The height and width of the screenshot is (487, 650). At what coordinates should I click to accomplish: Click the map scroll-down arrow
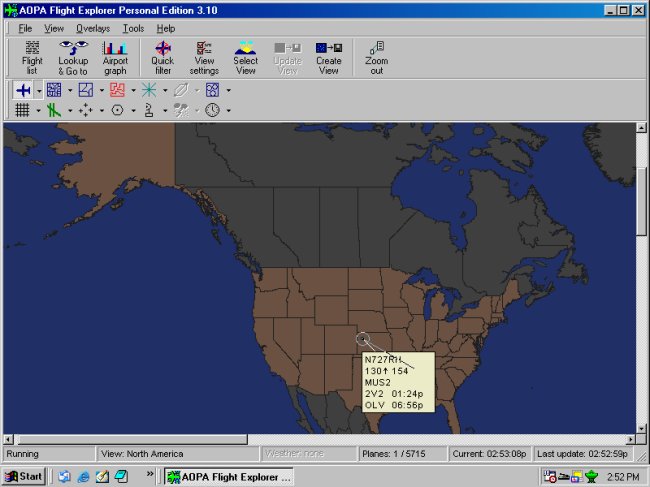(x=641, y=429)
